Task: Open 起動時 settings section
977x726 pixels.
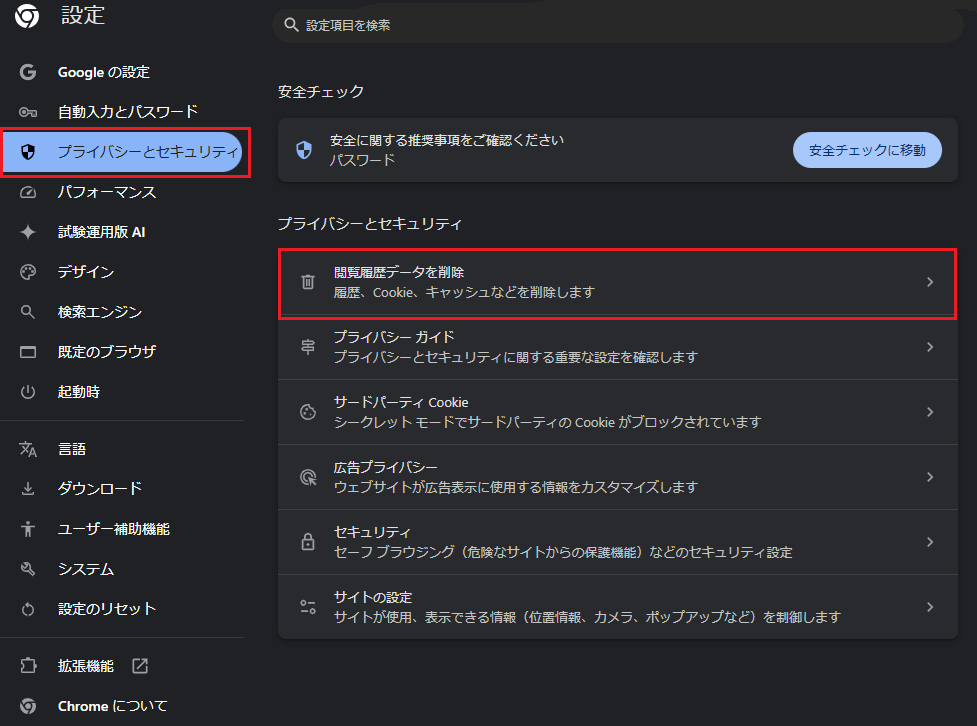Action: click(x=79, y=392)
